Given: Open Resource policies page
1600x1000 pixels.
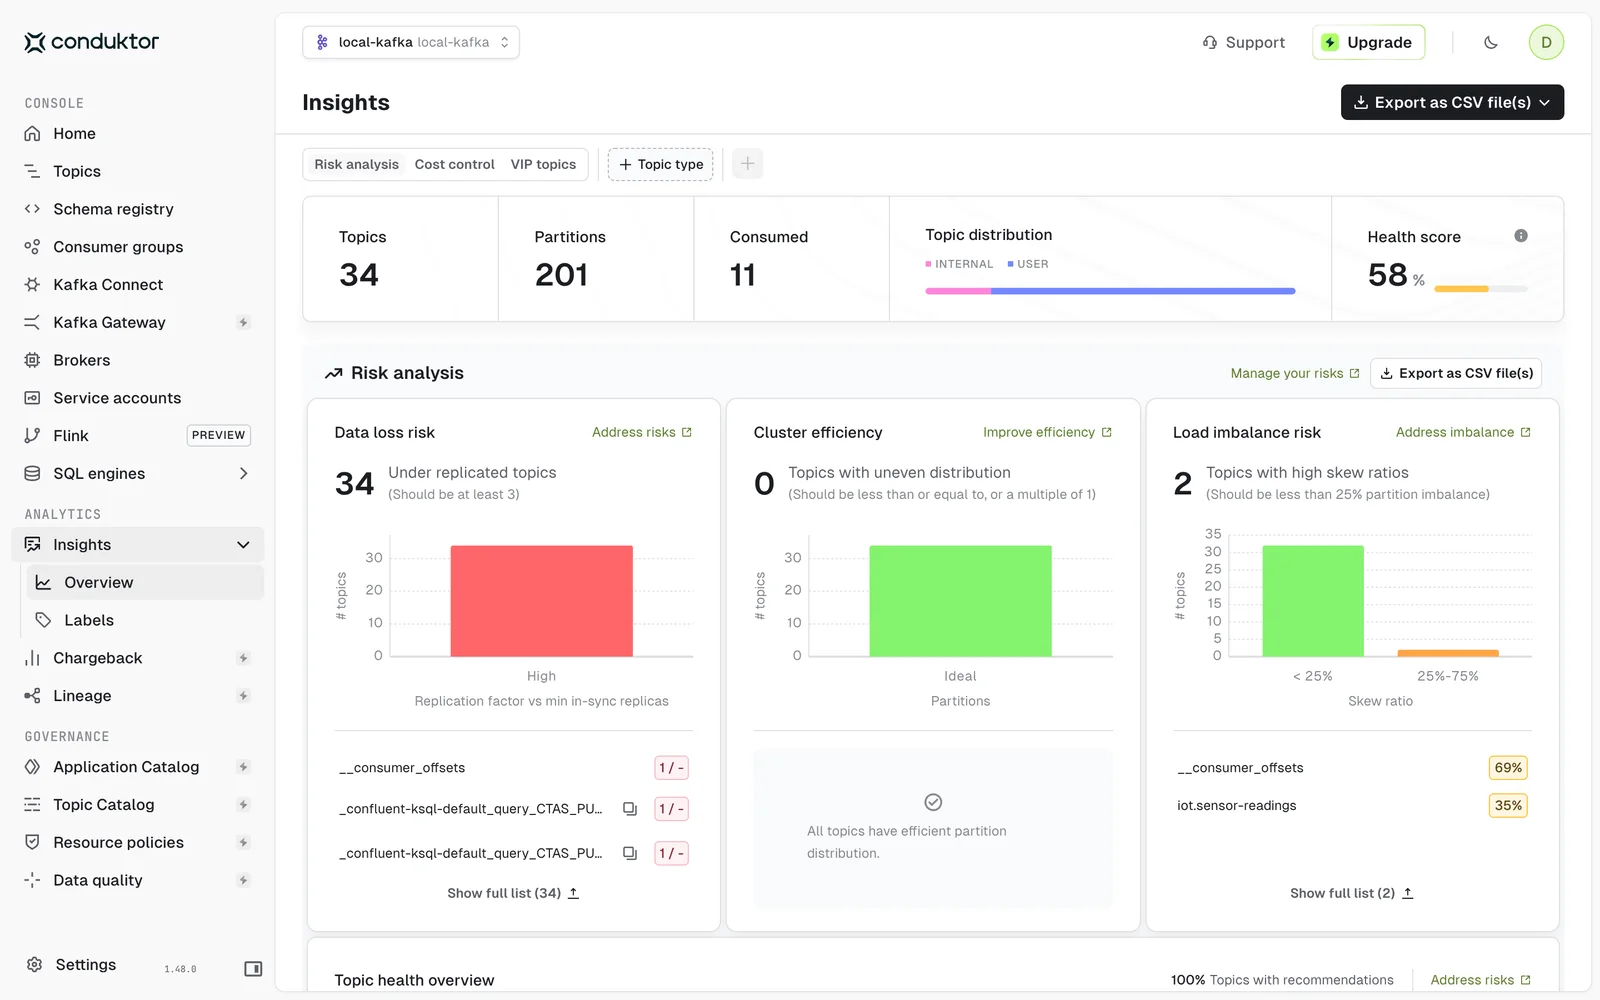Looking at the screenshot, I should pos(138,842).
